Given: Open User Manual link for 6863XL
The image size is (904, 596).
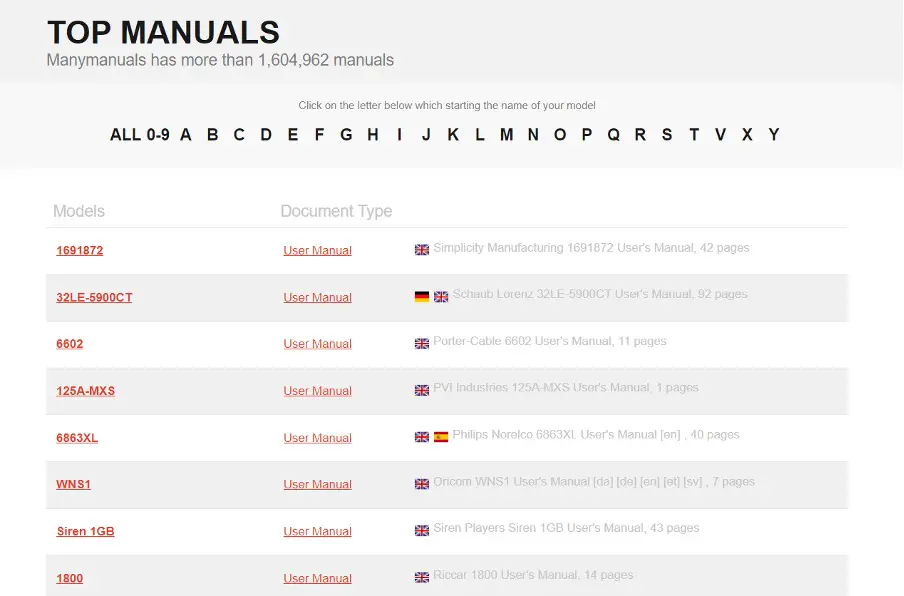Looking at the screenshot, I should (318, 438).
